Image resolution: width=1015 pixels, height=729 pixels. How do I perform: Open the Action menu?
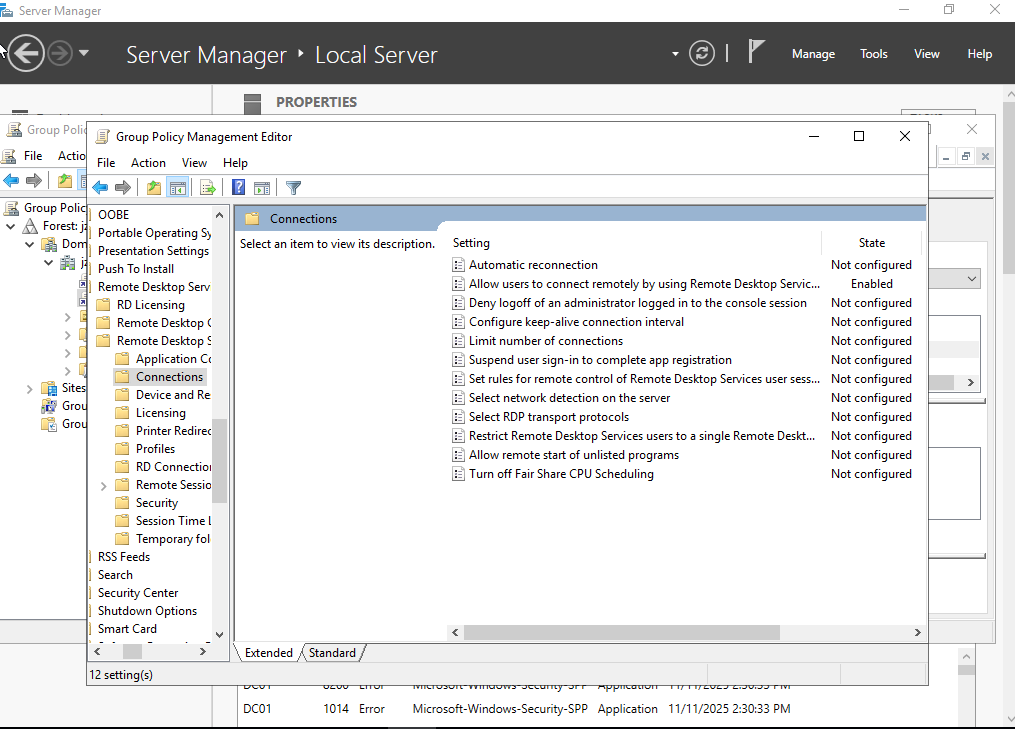[x=148, y=162]
